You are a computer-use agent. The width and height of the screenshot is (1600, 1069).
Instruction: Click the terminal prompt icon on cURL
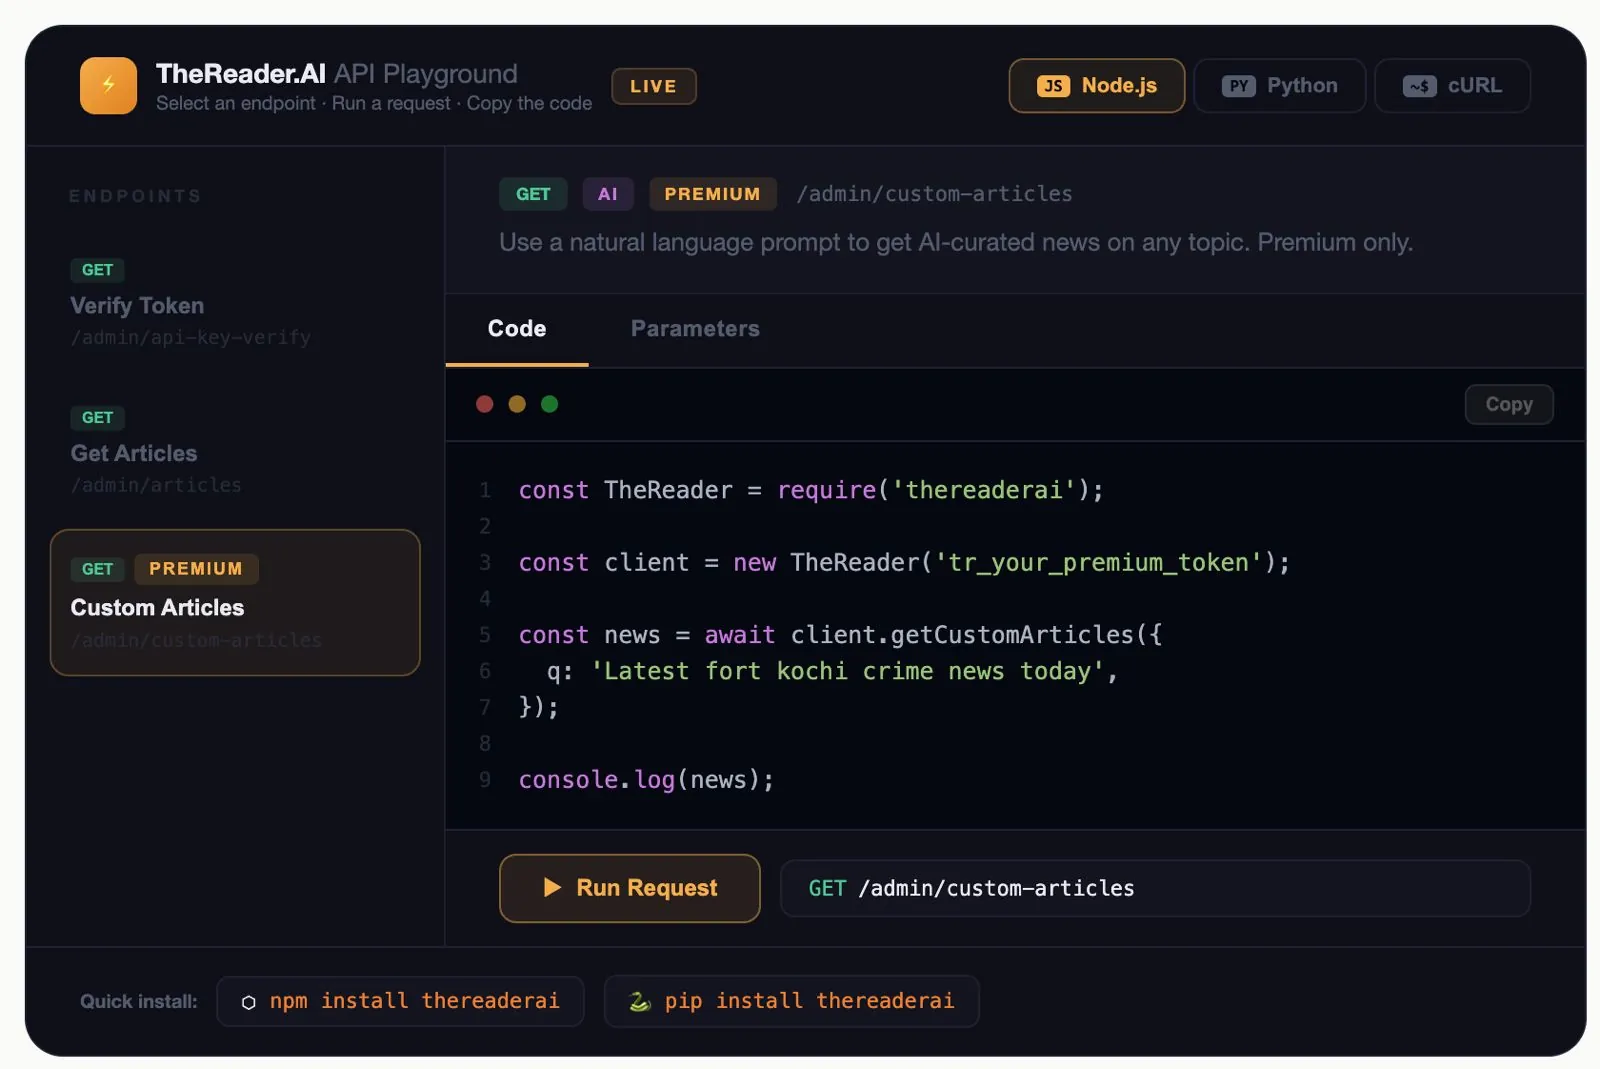(x=1419, y=86)
